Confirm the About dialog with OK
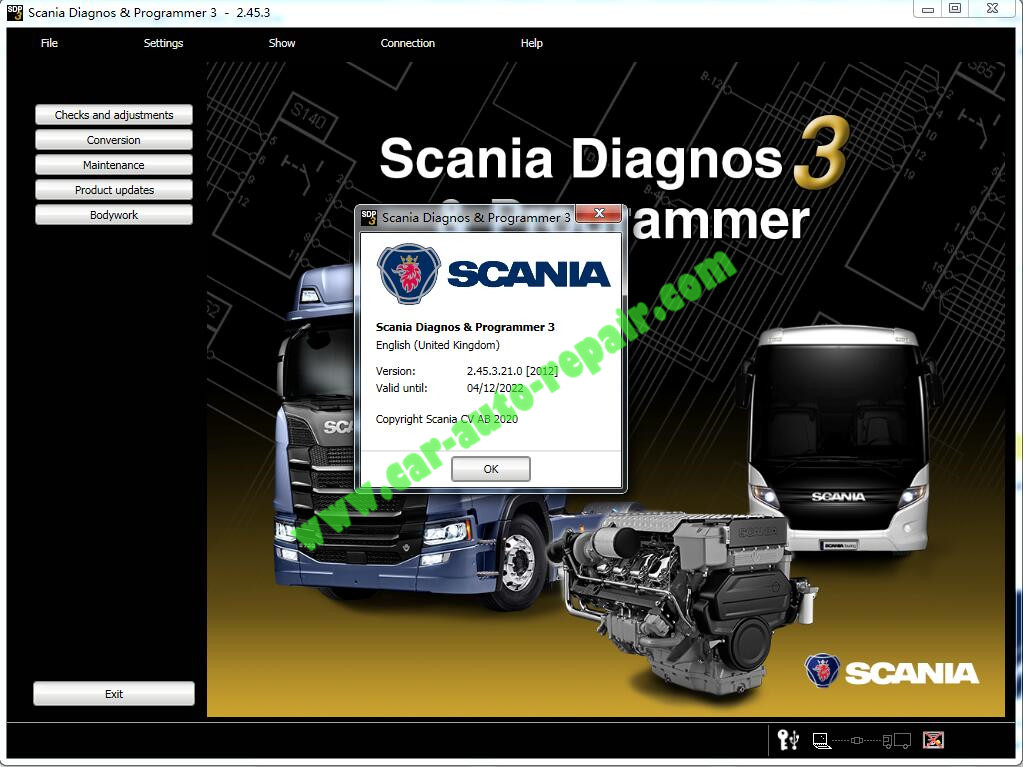The image size is (1023, 767). (491, 469)
